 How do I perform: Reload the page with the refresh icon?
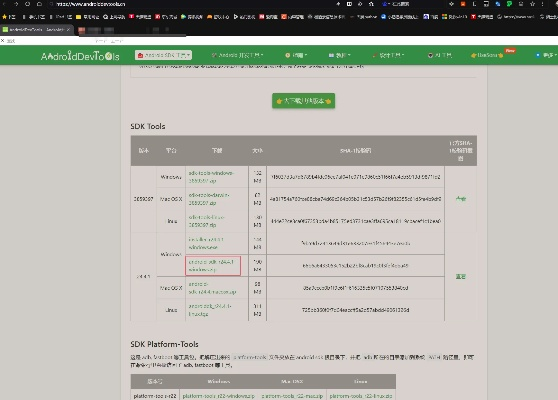tap(27, 4)
